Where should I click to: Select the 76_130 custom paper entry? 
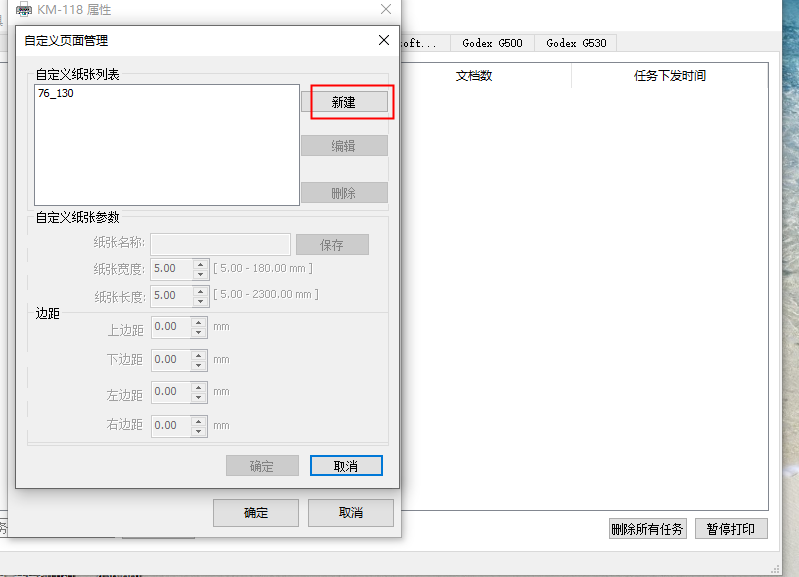coord(56,94)
